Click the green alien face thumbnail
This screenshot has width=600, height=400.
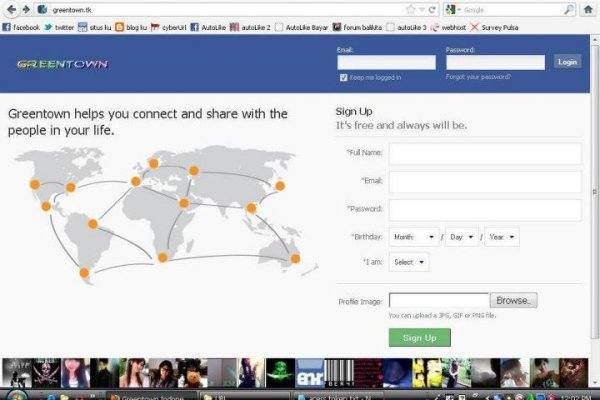click(280, 372)
